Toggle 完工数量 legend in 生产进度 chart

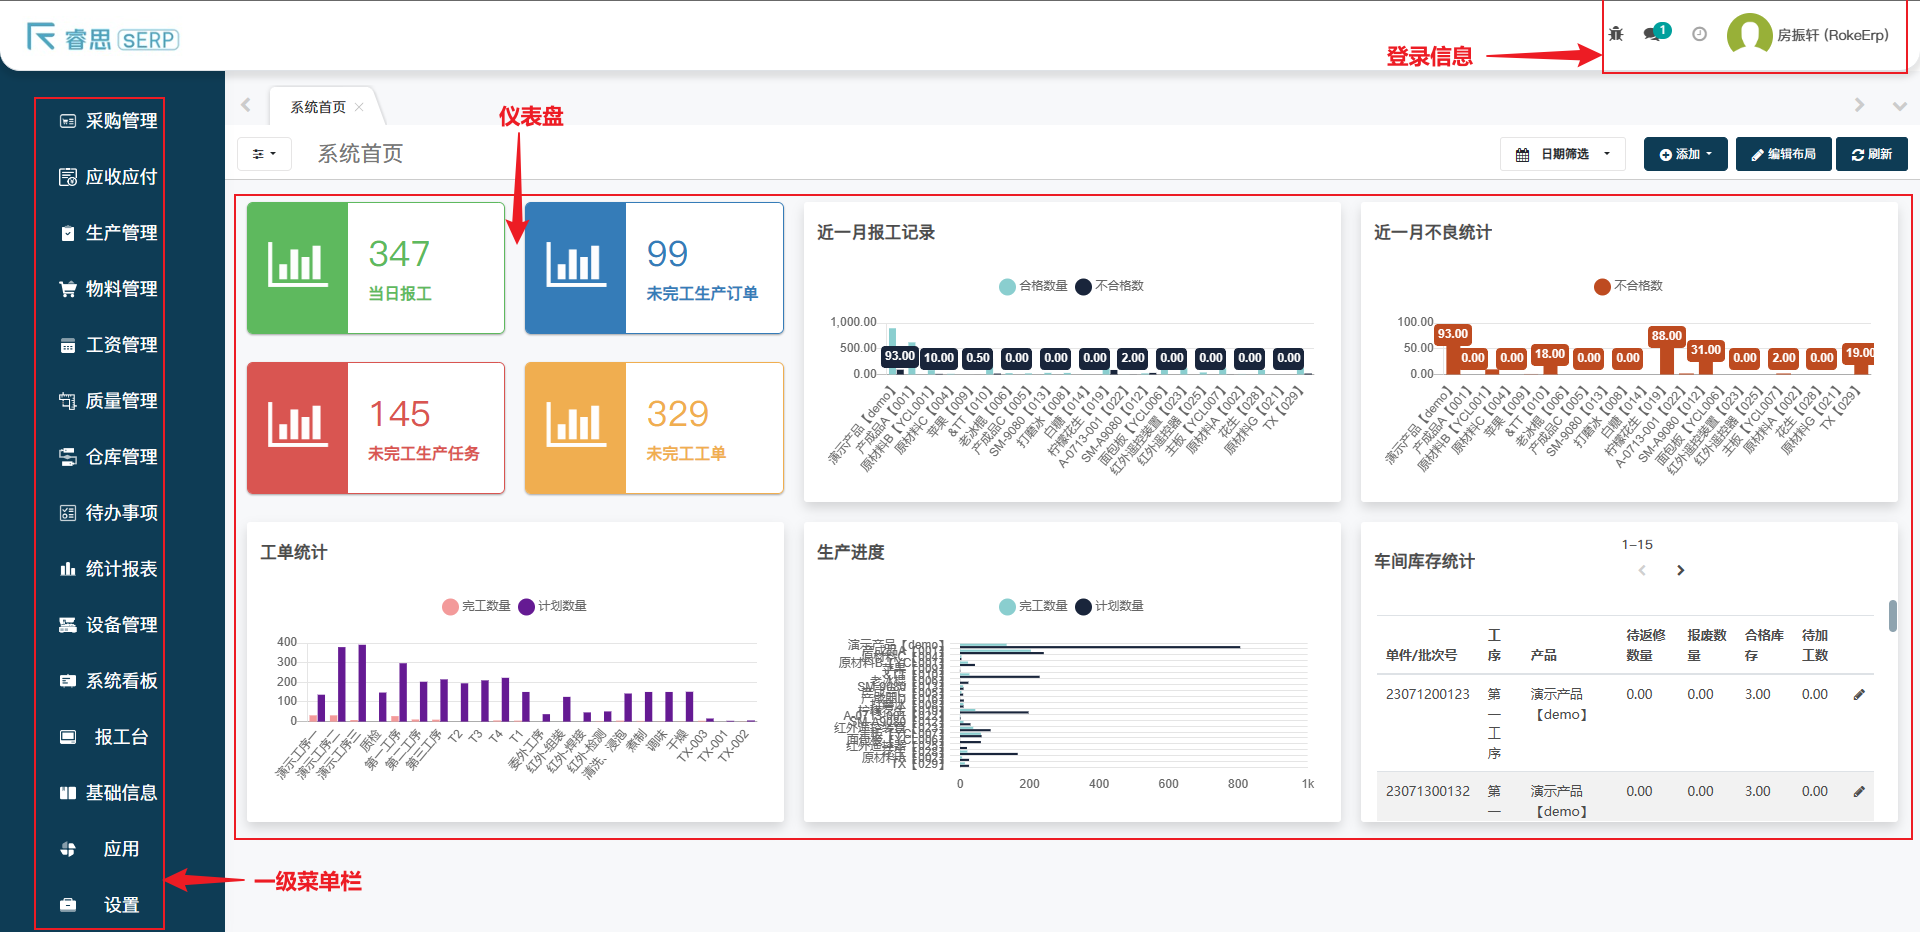click(1008, 606)
